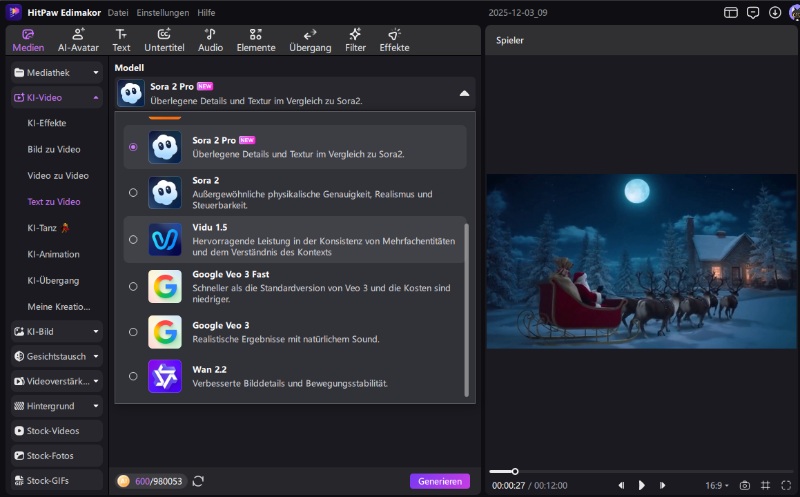Switch to the Filter tab
This screenshot has height=497, width=800.
(355, 40)
